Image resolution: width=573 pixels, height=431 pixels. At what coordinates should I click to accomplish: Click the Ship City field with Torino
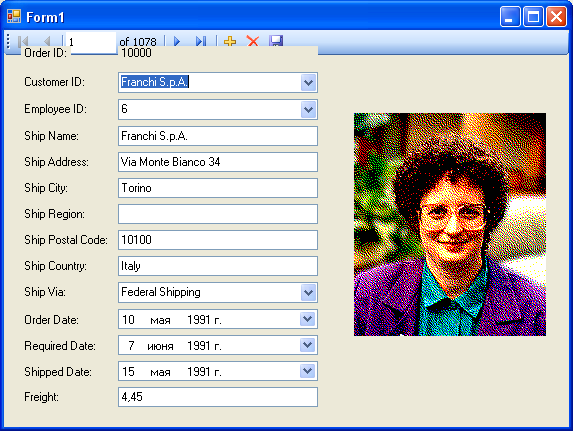pyautogui.click(x=218, y=188)
